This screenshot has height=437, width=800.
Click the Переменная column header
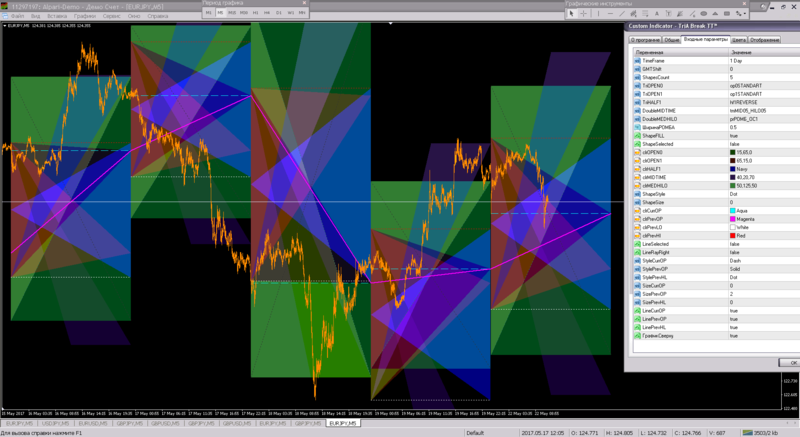pyautogui.click(x=681, y=53)
